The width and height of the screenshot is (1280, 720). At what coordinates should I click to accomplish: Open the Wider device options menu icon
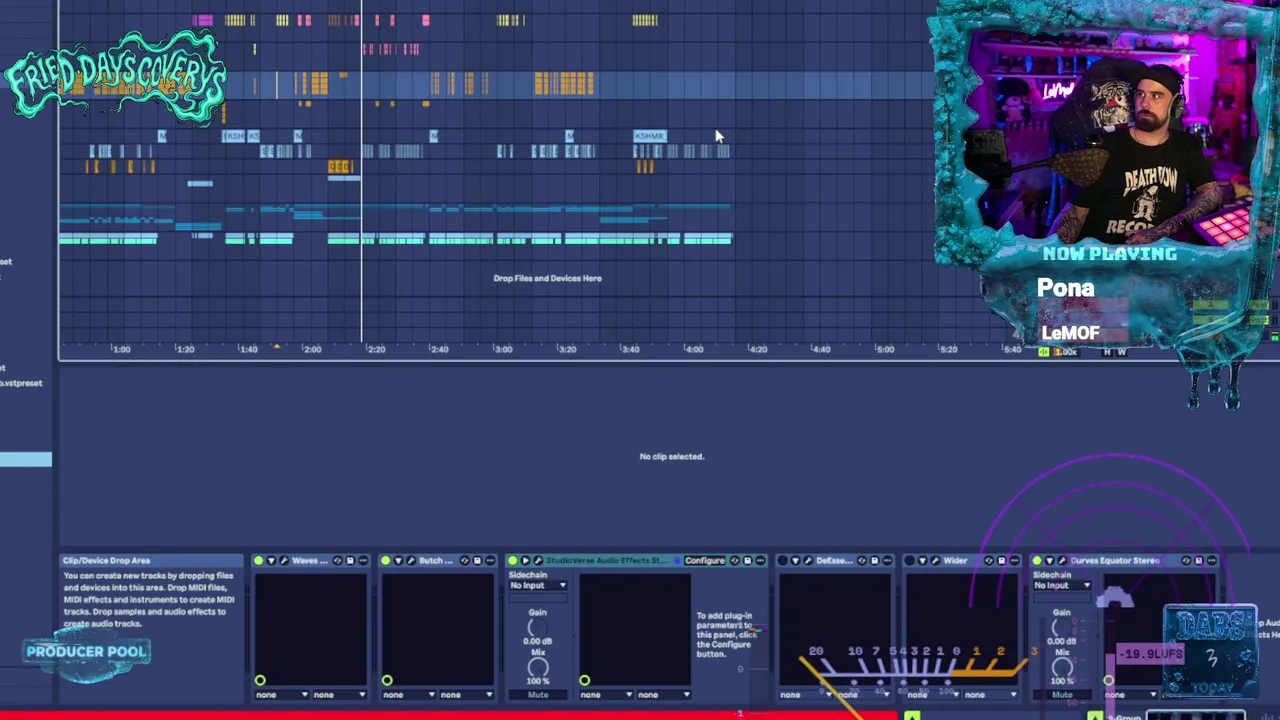[x=1014, y=560]
